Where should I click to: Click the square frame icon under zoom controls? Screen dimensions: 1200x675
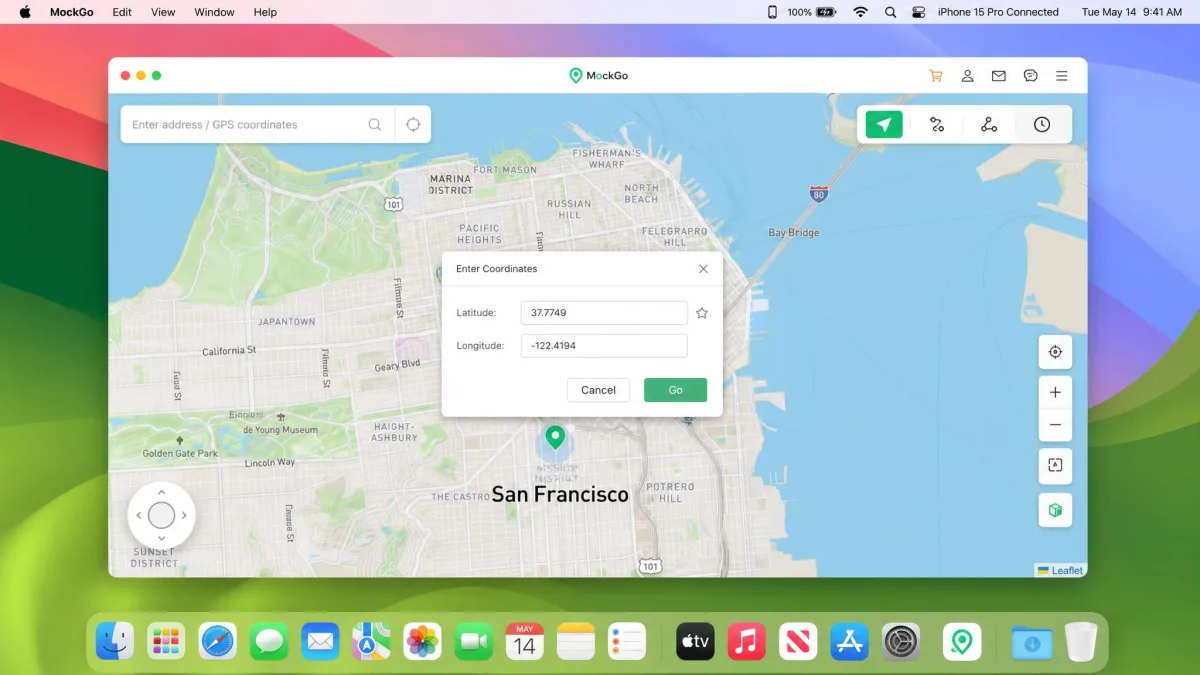[x=1055, y=465]
